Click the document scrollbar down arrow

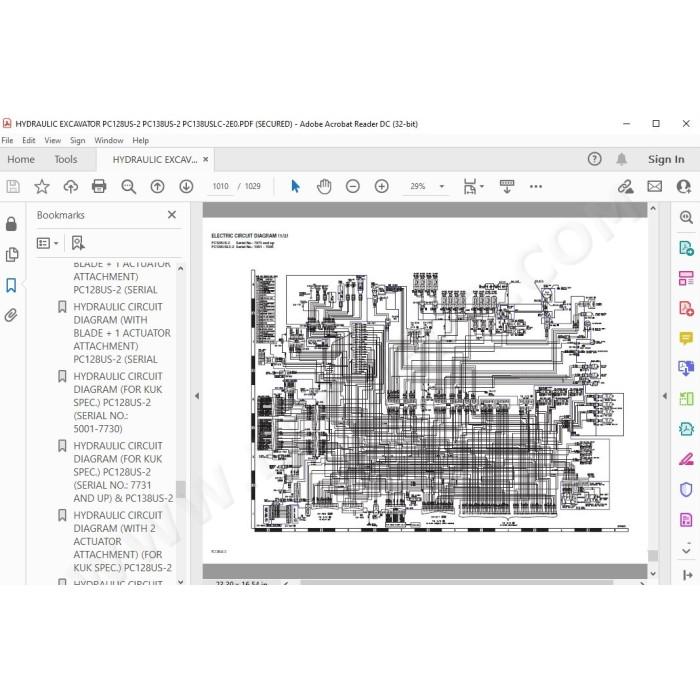(653, 573)
